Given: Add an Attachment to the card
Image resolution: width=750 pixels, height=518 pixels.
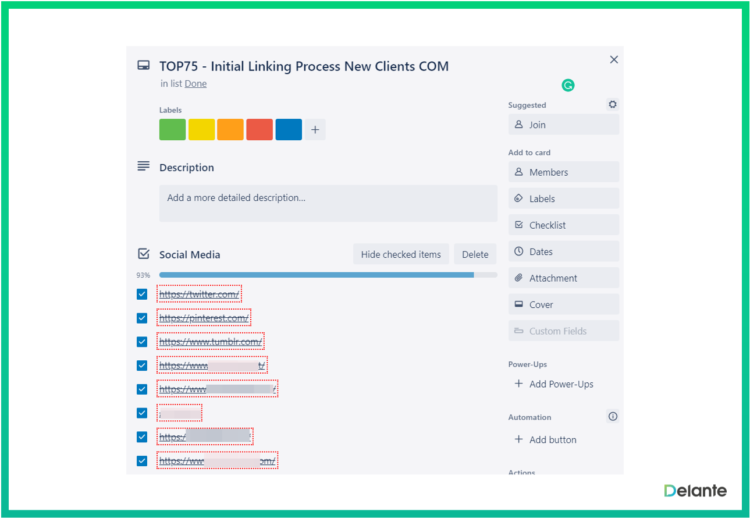Looking at the screenshot, I should pyautogui.click(x=563, y=278).
